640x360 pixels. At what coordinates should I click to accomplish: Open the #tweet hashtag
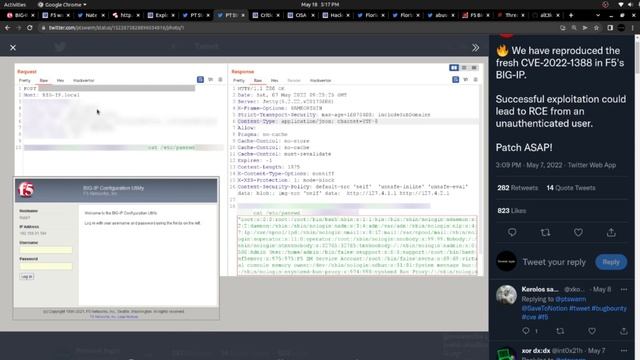click(579, 308)
